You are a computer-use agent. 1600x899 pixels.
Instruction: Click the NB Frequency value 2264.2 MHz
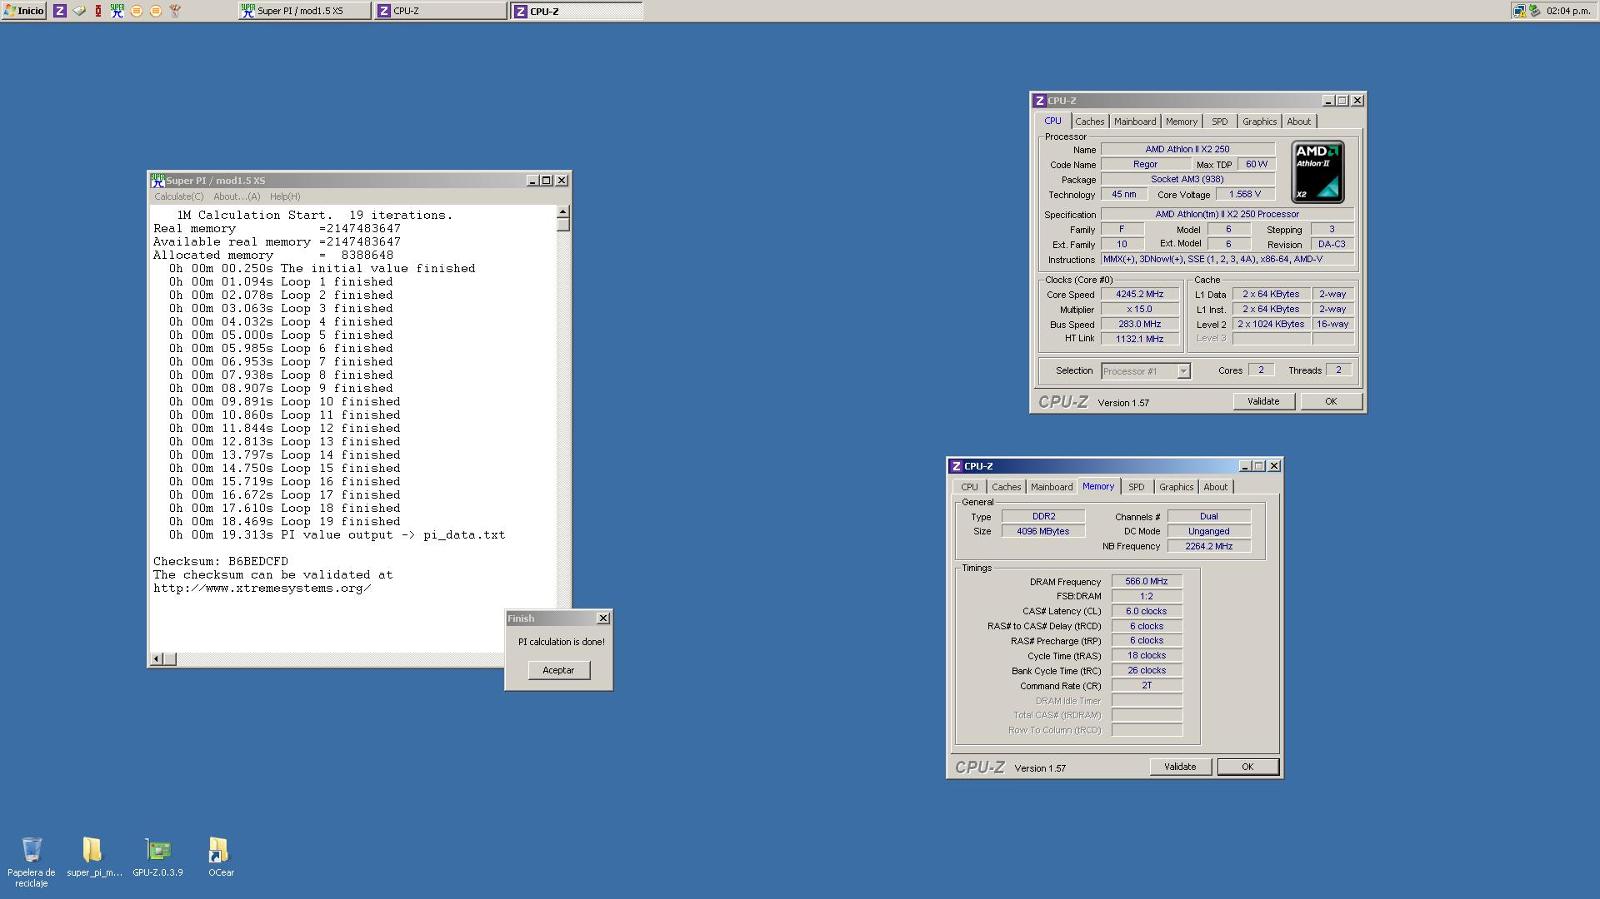pos(1209,546)
